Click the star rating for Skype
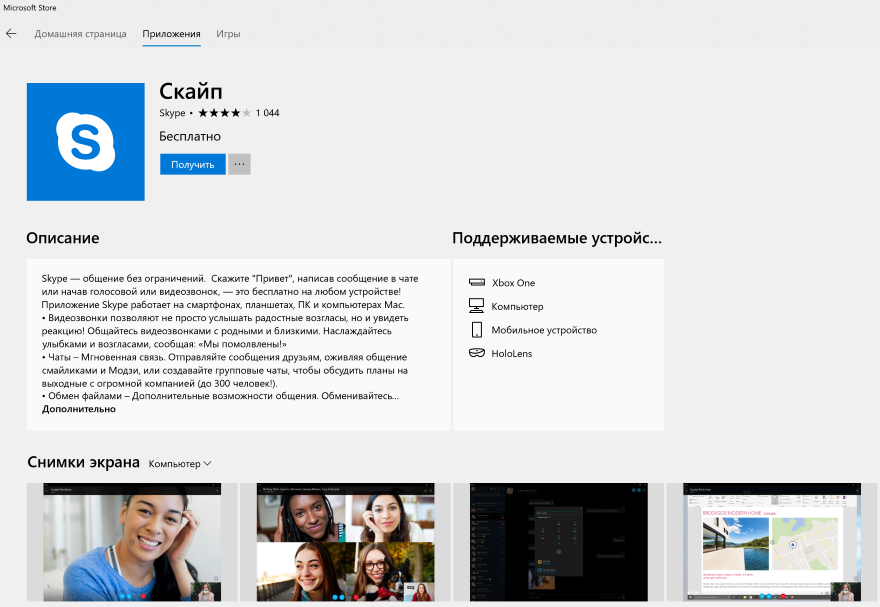 click(224, 113)
